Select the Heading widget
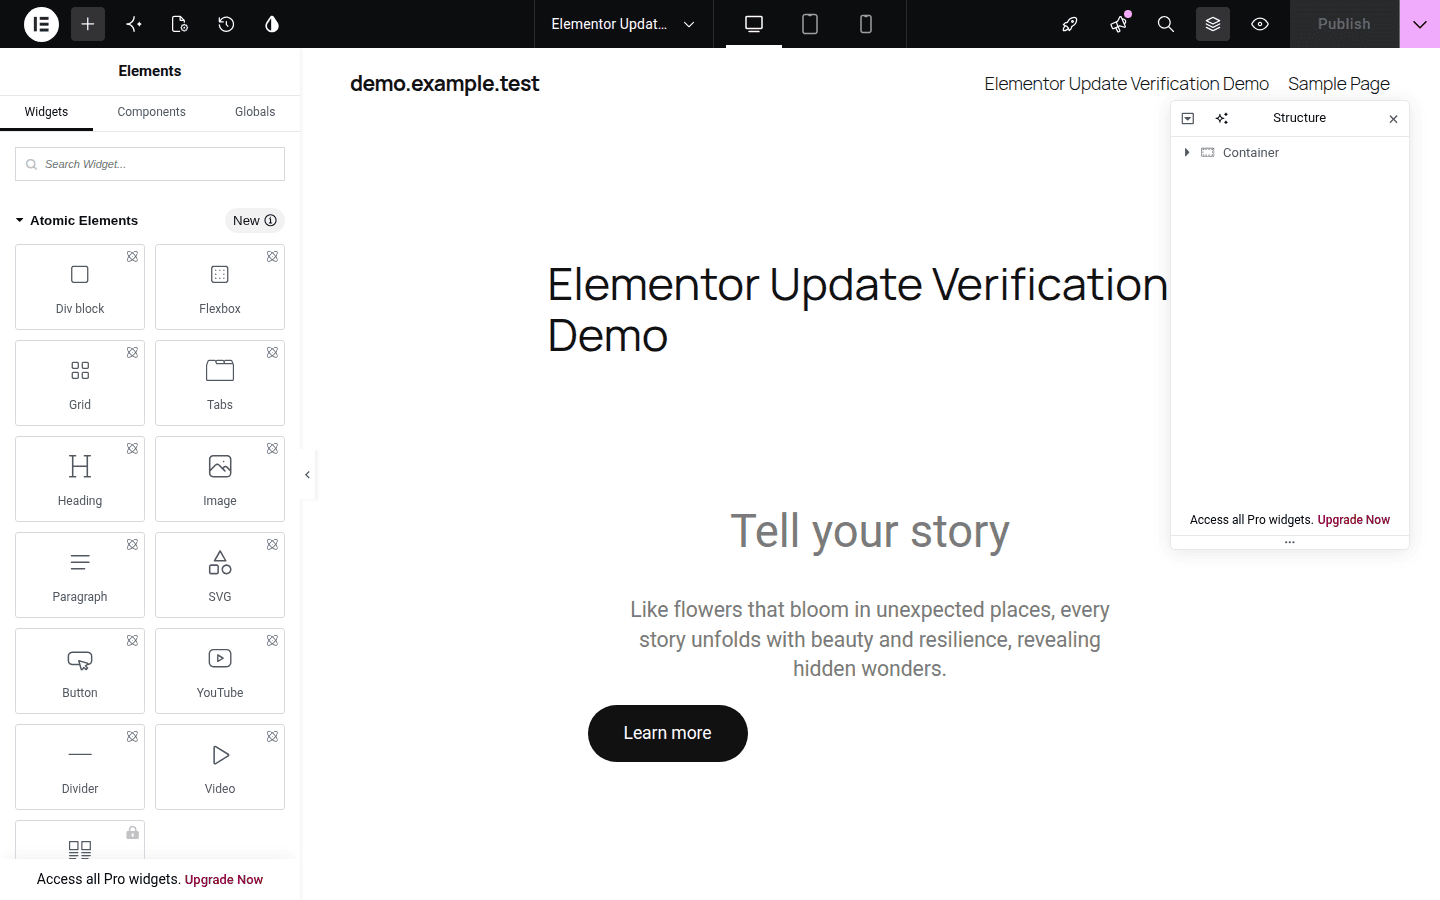 coord(80,479)
